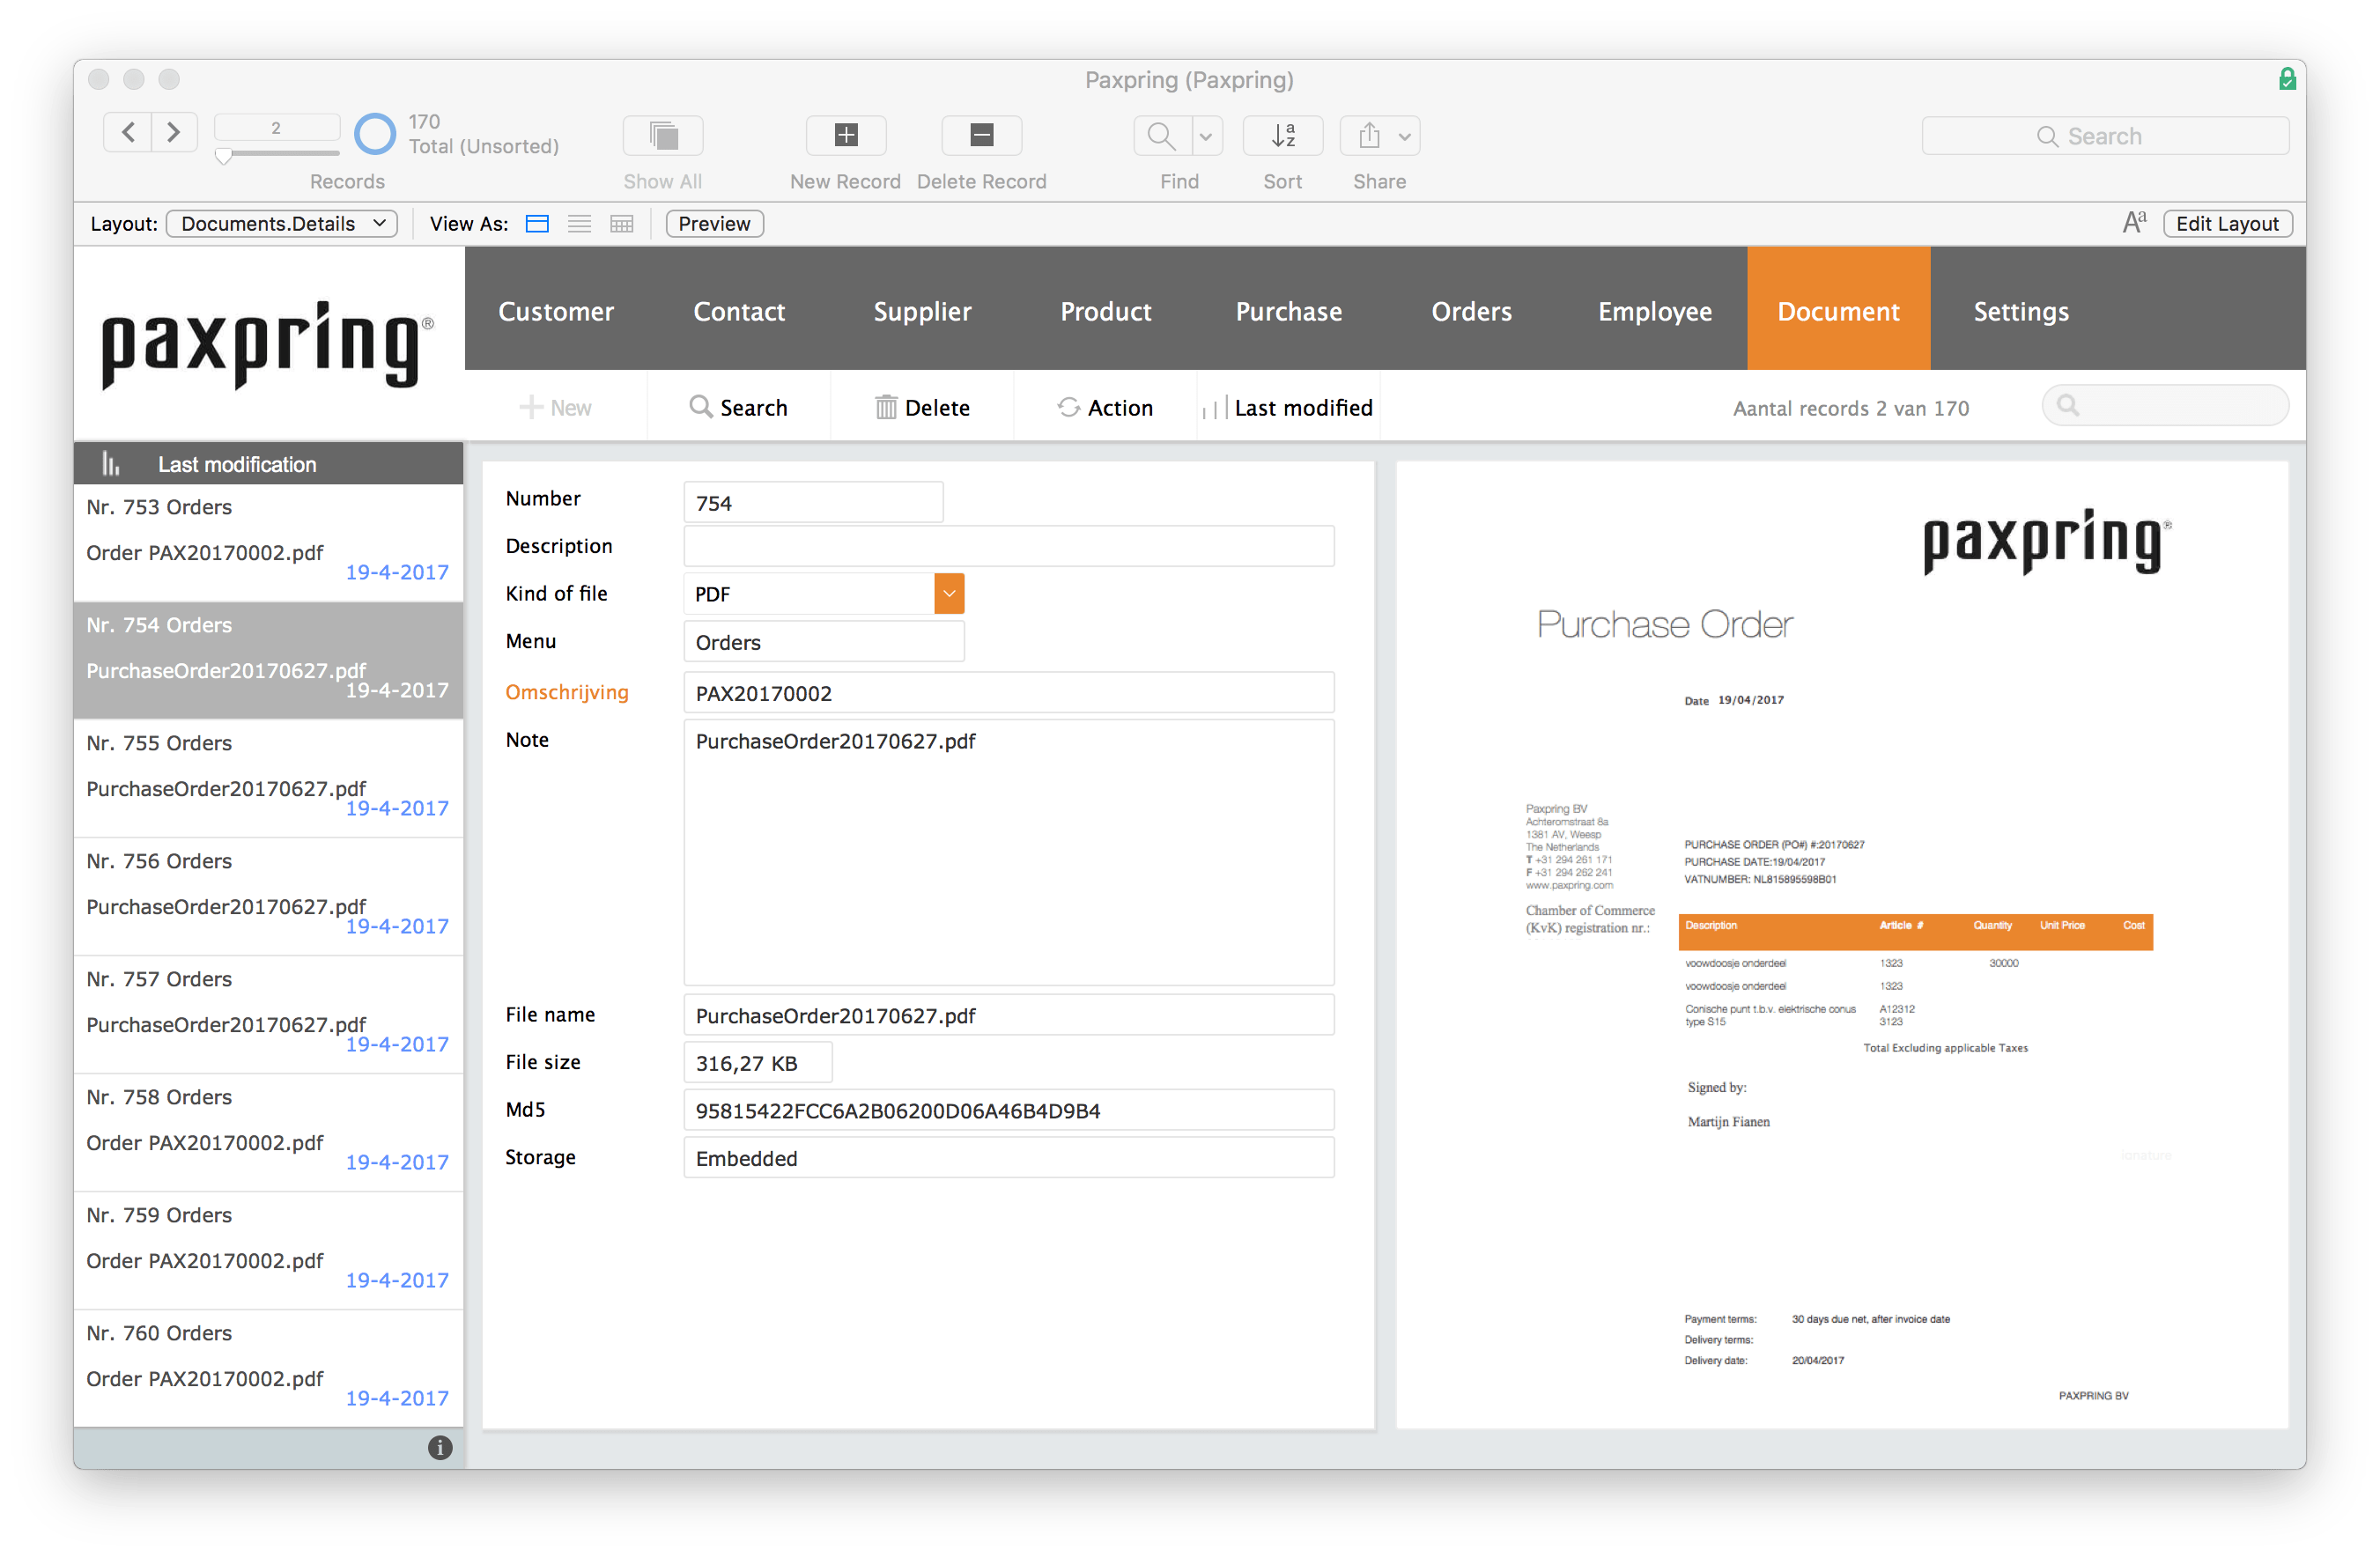Click the Delete Record icon

[x=981, y=135]
